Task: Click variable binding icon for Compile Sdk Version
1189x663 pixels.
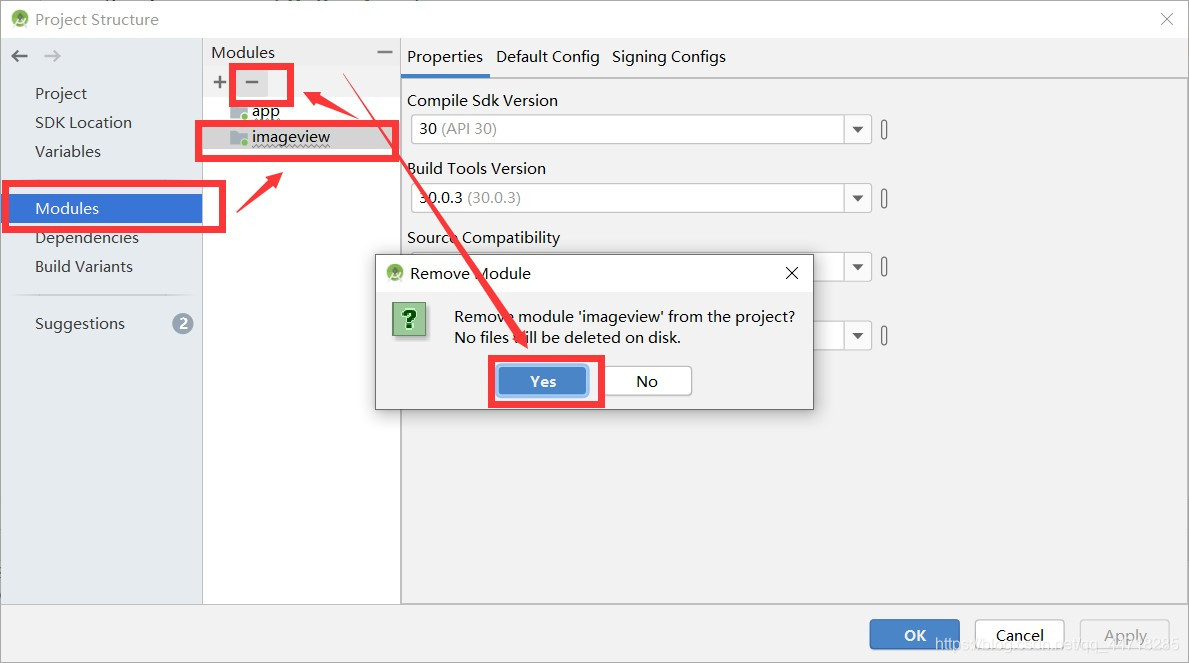Action: pyautogui.click(x=884, y=130)
